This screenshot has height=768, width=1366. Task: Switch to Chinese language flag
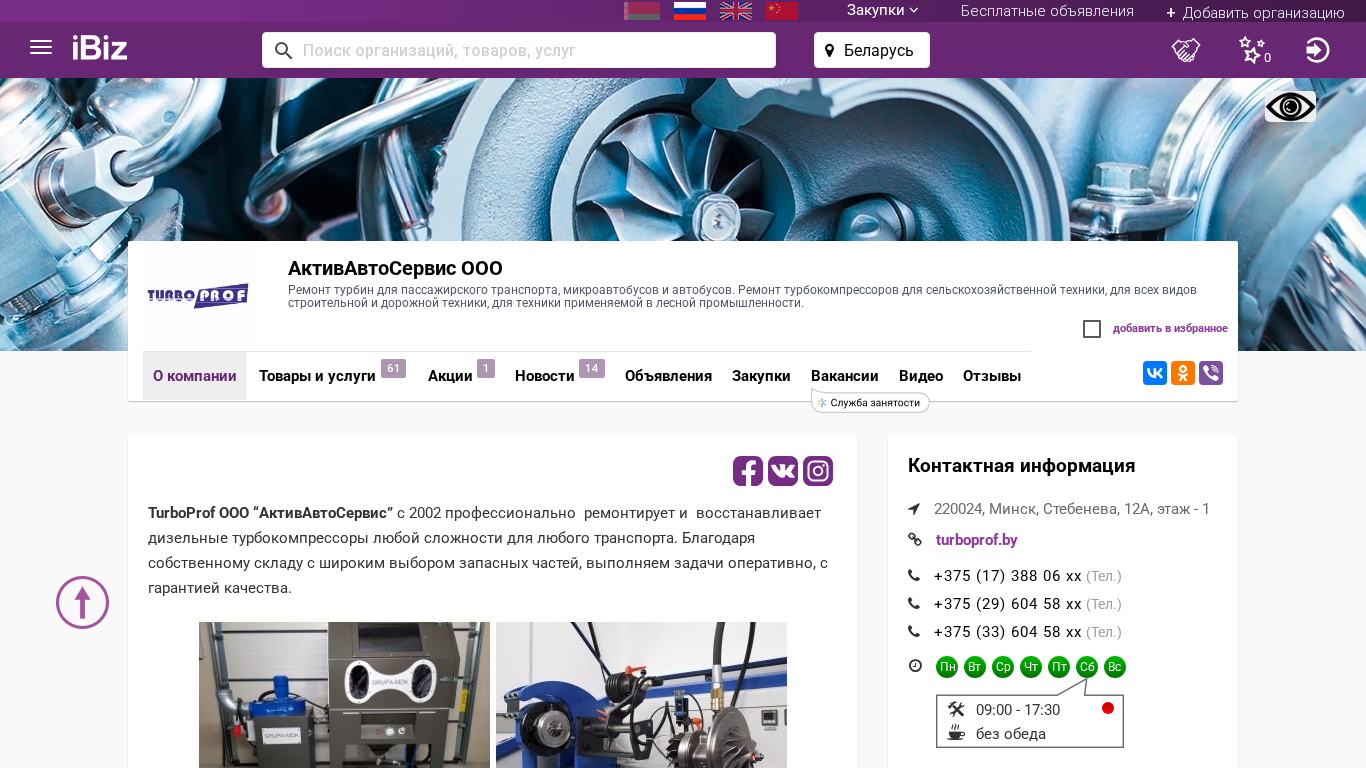(x=782, y=11)
